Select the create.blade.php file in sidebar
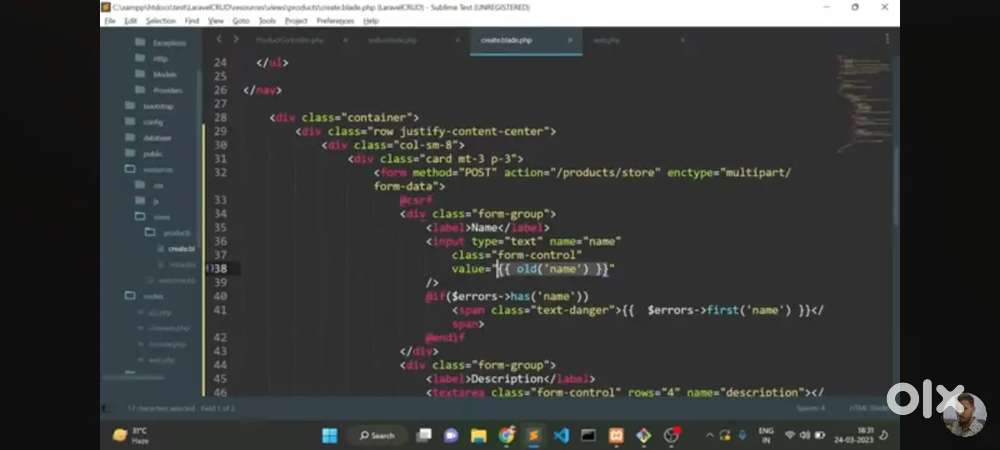1000x450 pixels. point(181,248)
